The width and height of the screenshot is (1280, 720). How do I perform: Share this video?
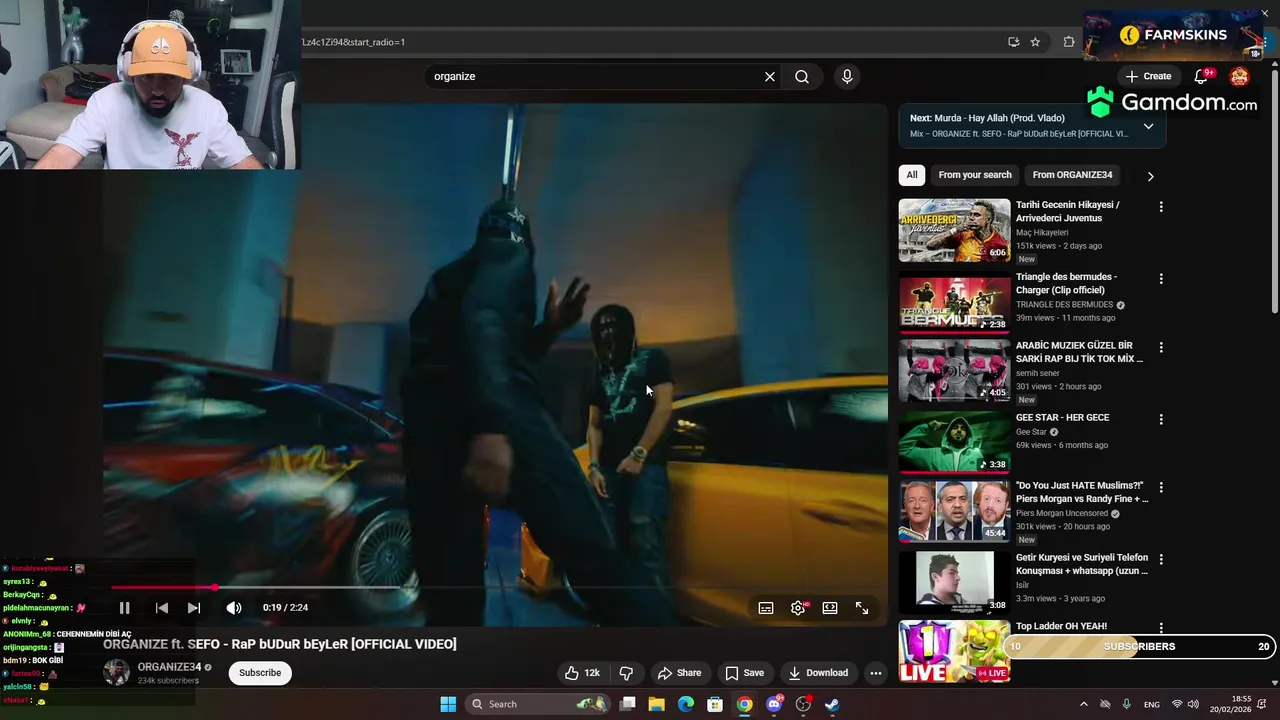[x=679, y=673]
